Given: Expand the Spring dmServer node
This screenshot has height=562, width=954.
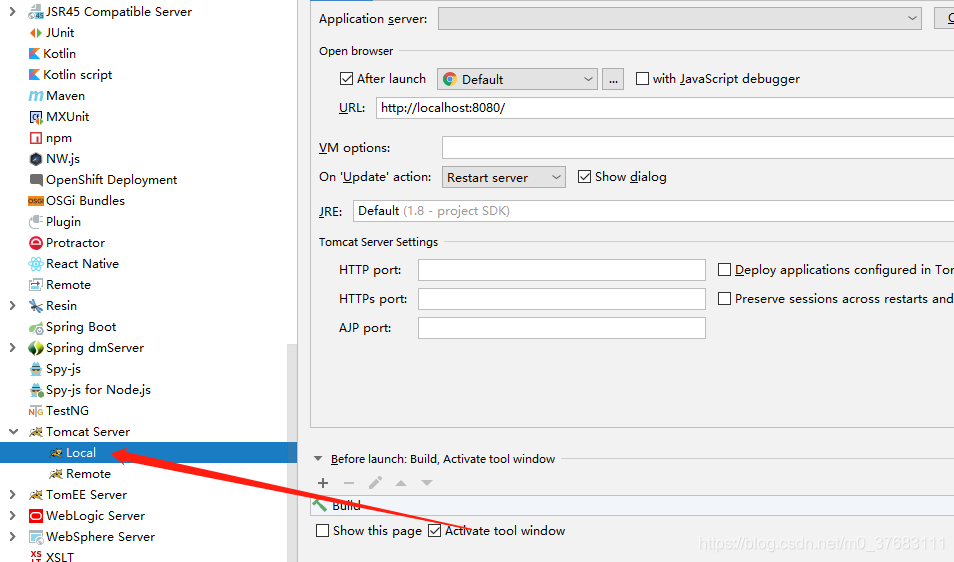Looking at the screenshot, I should [12, 348].
